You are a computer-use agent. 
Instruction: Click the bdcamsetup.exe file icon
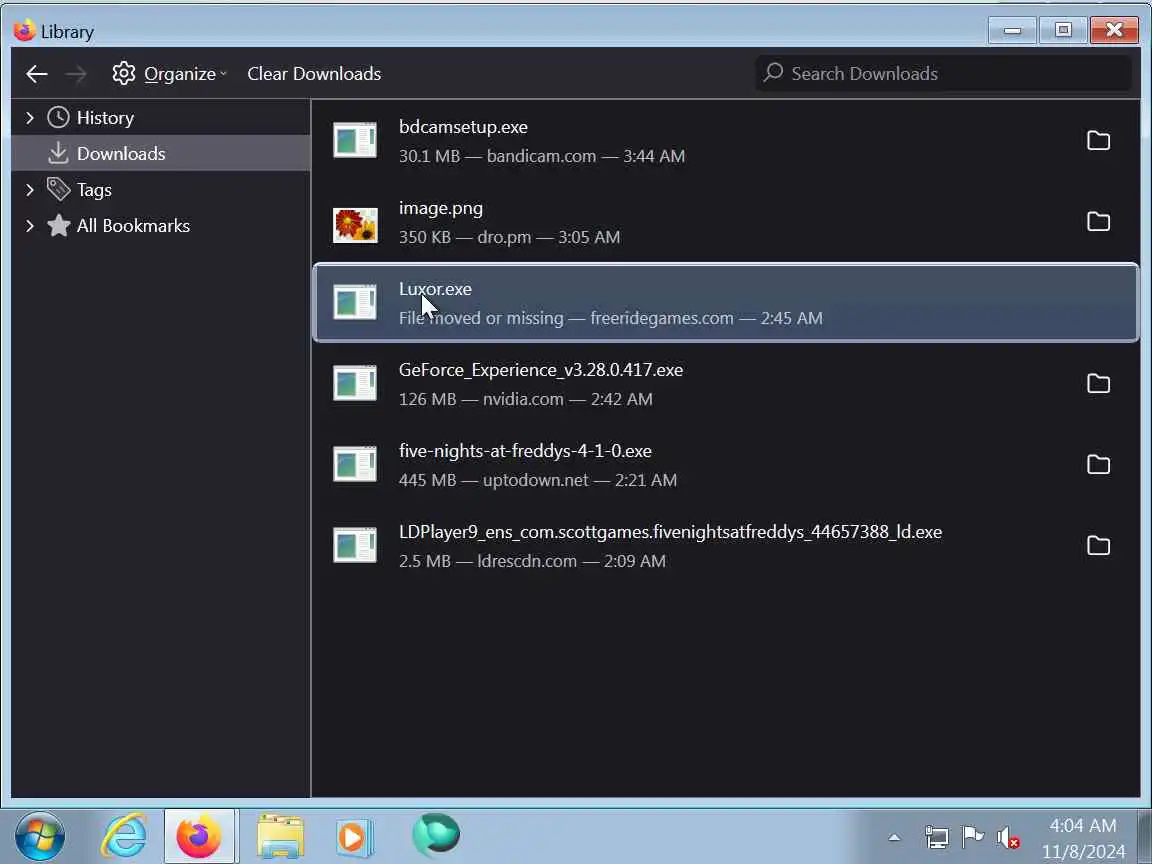(355, 140)
